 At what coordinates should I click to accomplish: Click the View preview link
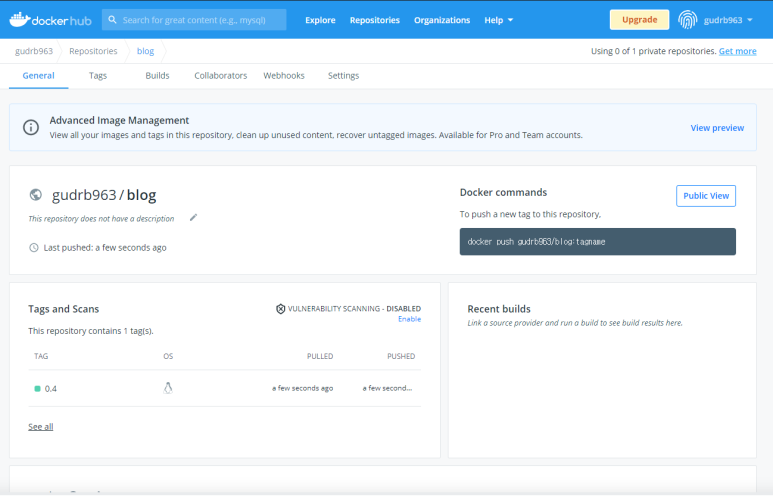click(717, 128)
